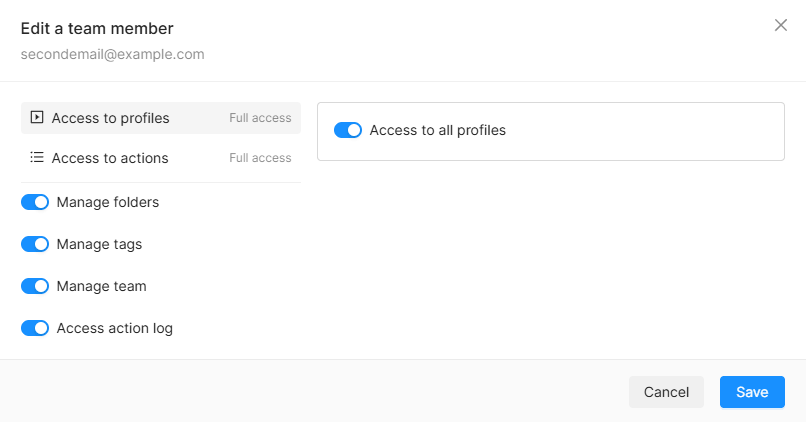Screen dimensions: 806x422
Task: Switch off Access action log toggle
Action: 35,328
